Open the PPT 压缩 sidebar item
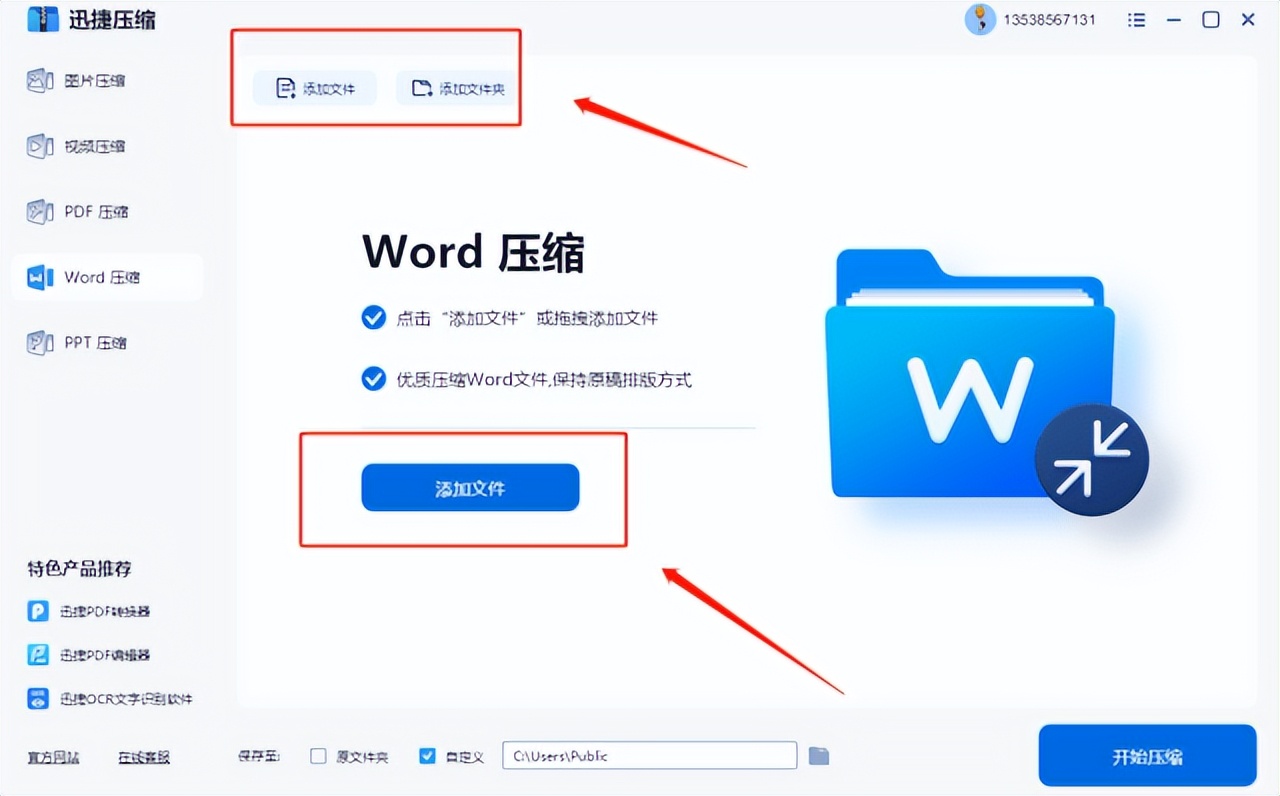The height and width of the screenshot is (796, 1280). point(76,343)
